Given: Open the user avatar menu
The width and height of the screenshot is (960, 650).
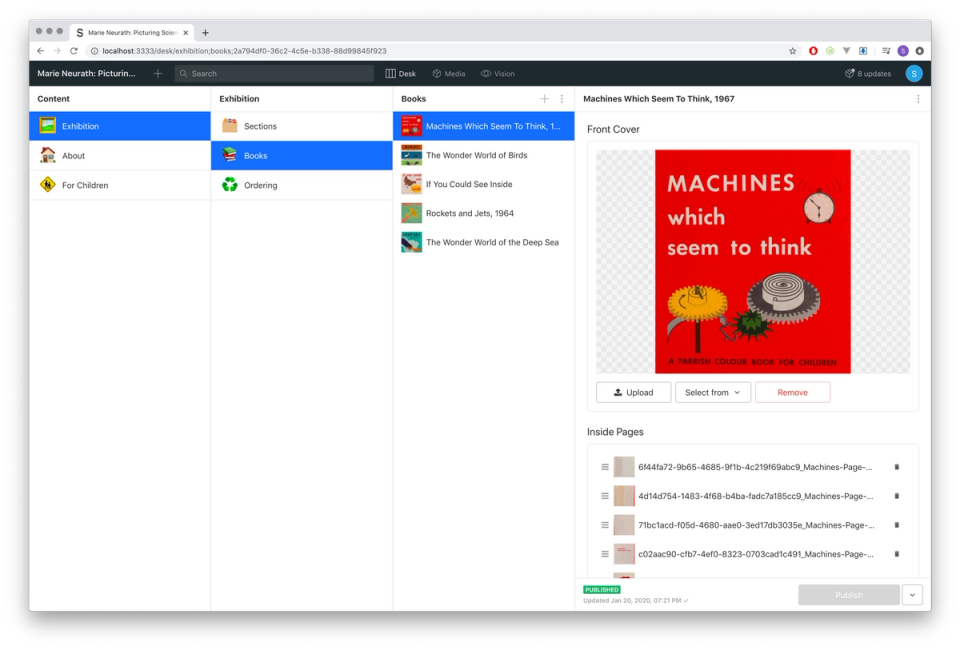Looking at the screenshot, I should pyautogui.click(x=914, y=73).
